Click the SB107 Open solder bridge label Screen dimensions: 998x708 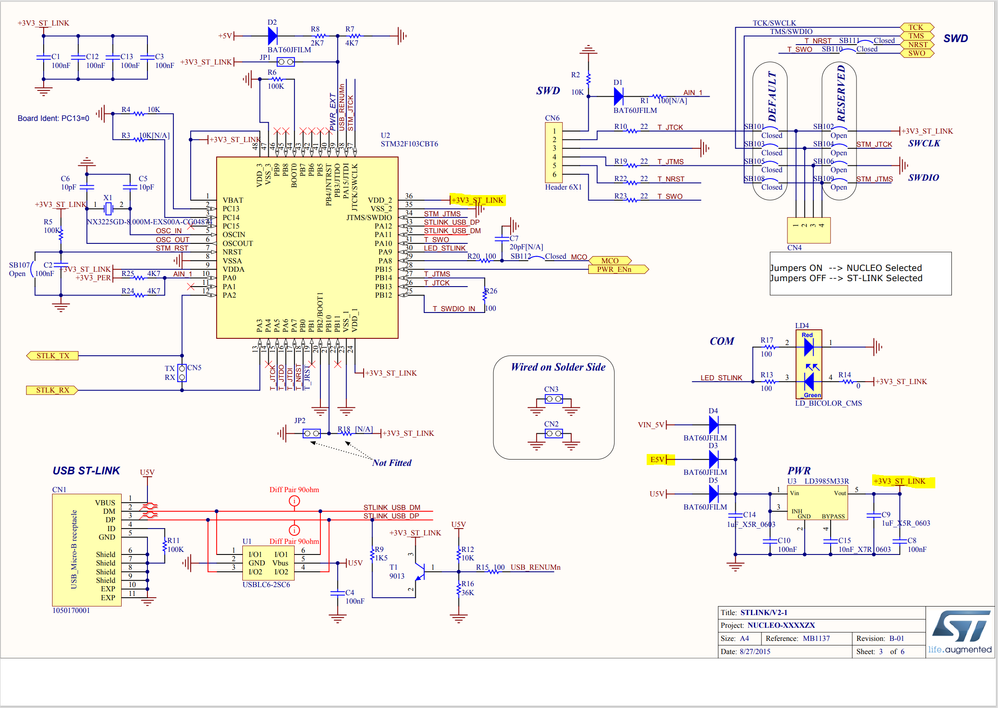(18, 269)
